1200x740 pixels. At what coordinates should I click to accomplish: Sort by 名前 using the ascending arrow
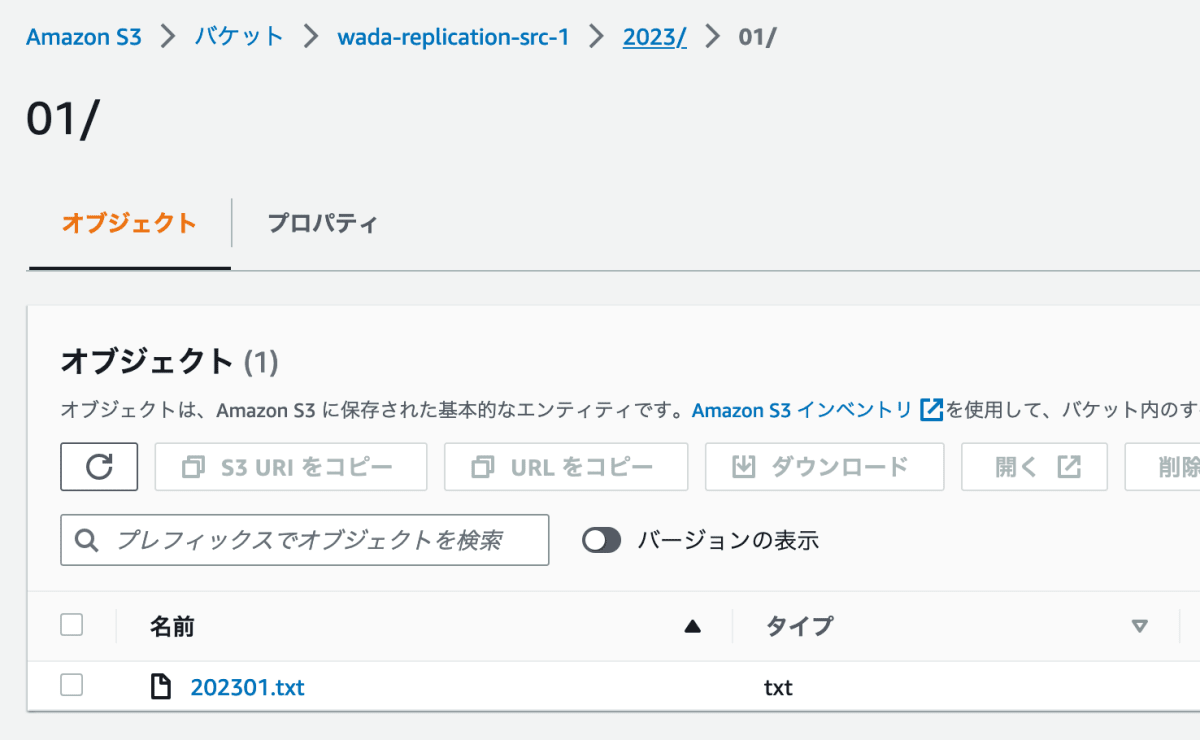[x=692, y=627]
